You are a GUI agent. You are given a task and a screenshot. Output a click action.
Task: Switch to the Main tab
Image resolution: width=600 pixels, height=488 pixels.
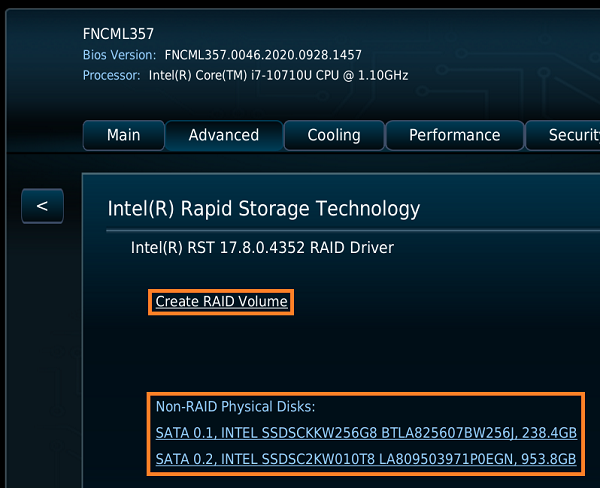[123, 135]
